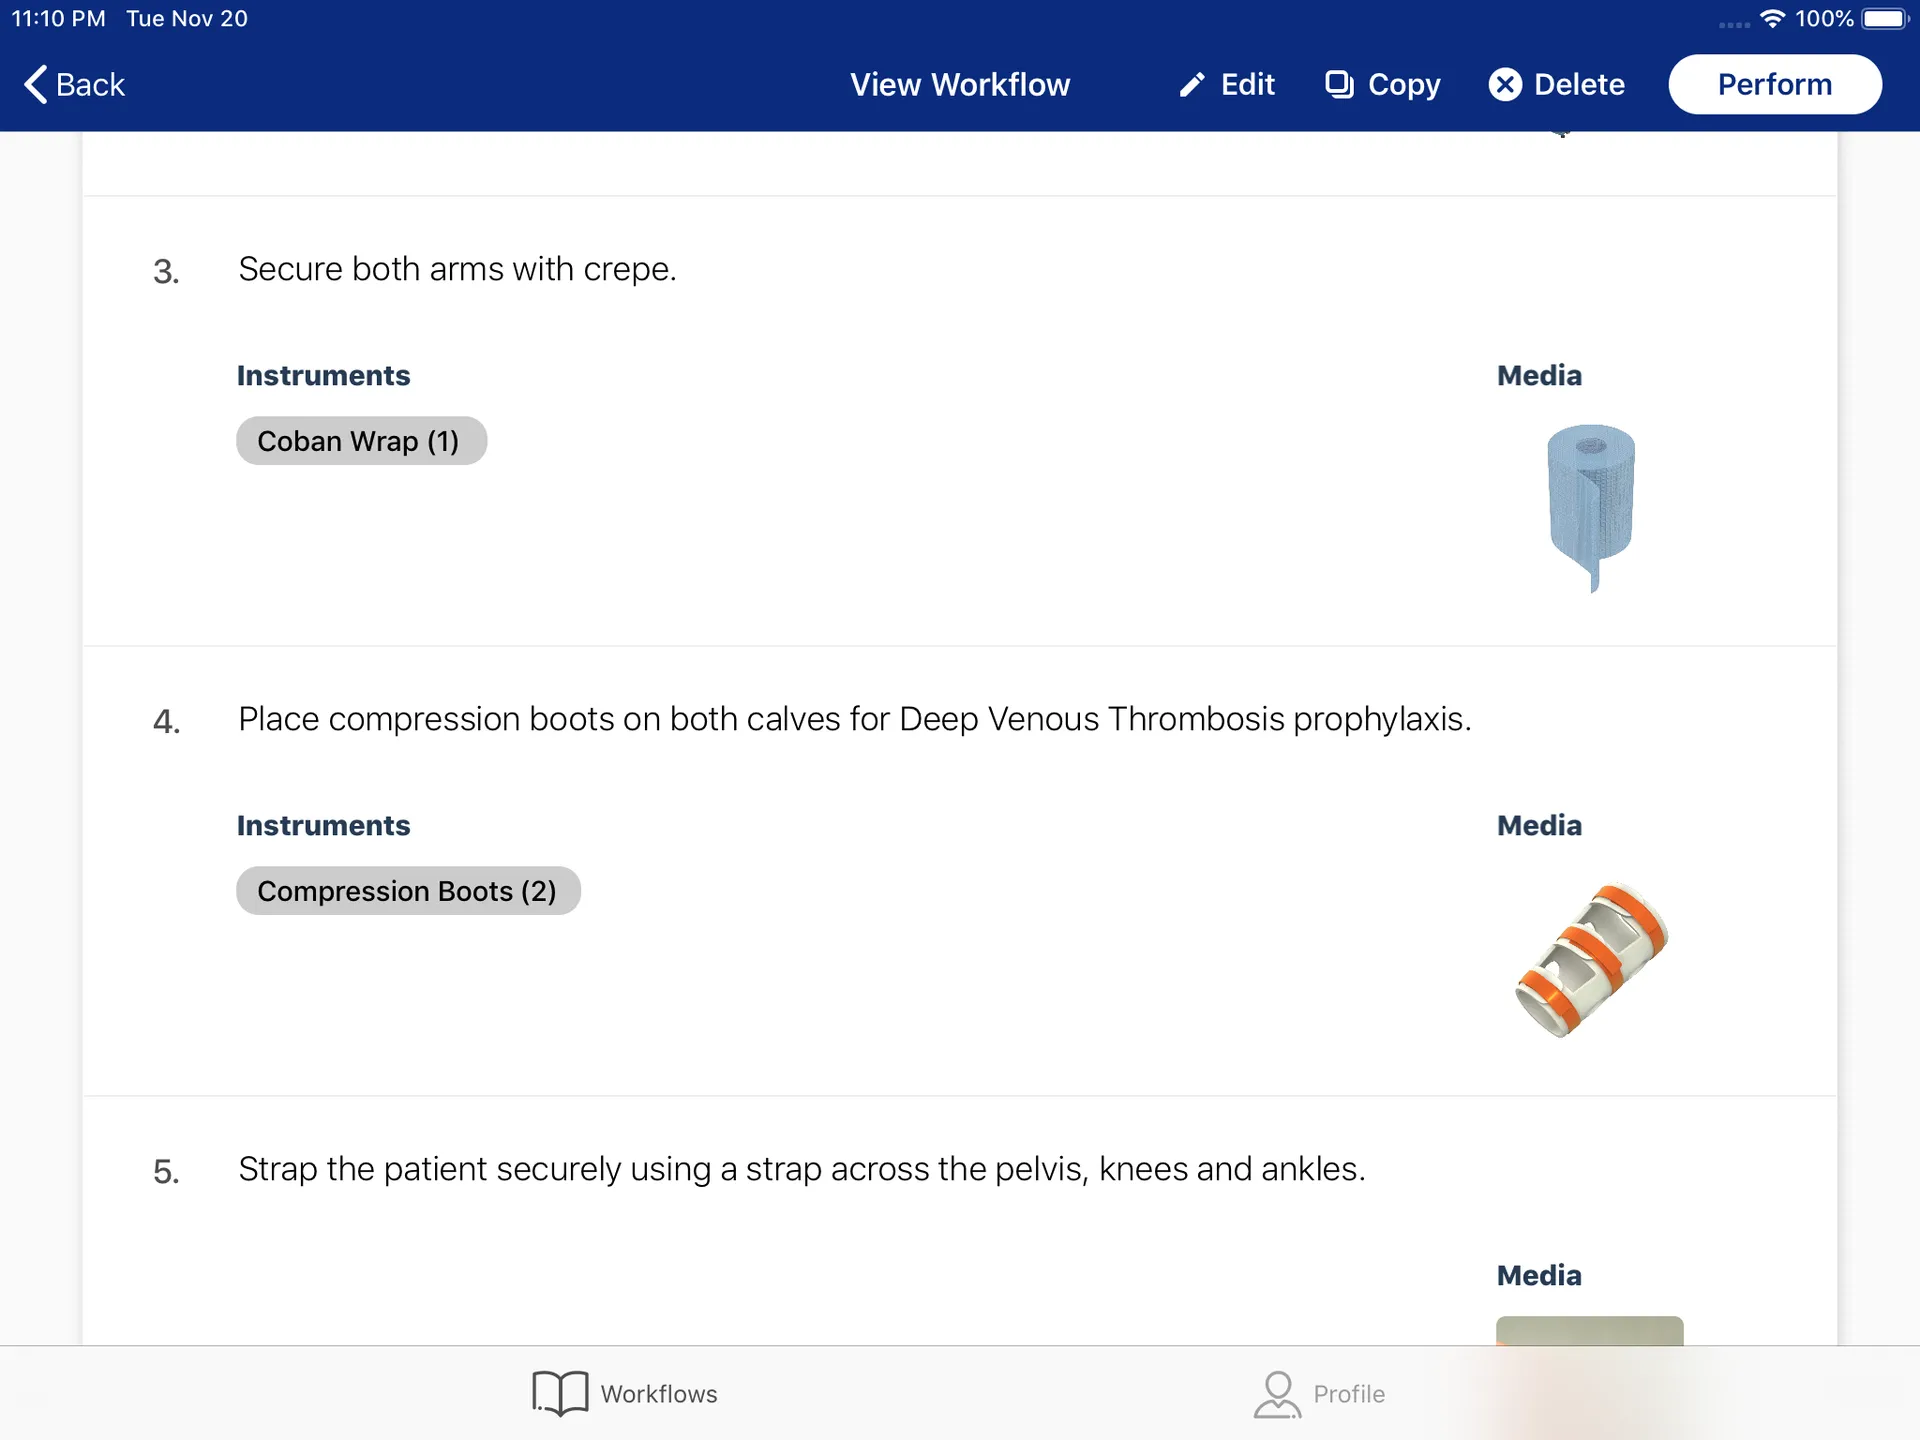The height and width of the screenshot is (1440, 1920).
Task: Click the Copy duplicate icon
Action: click(x=1339, y=85)
